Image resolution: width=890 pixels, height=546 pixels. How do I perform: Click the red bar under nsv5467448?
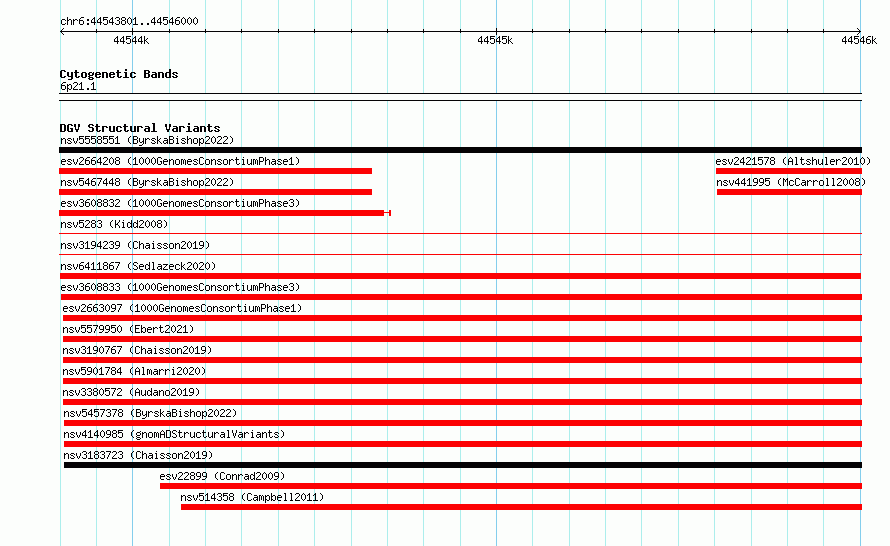point(215,192)
